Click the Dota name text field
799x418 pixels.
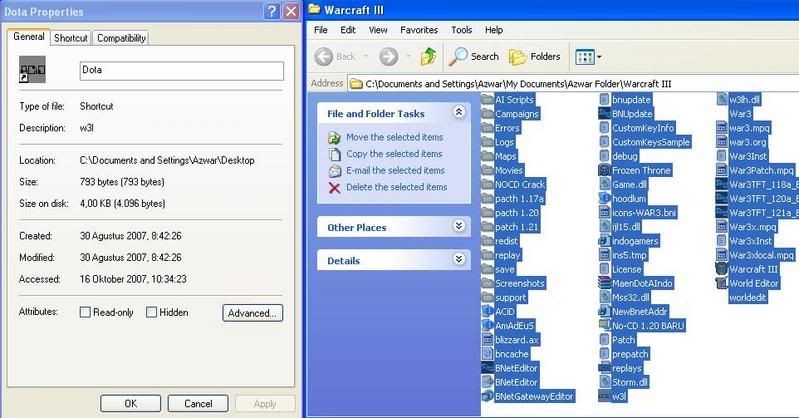pos(181,71)
